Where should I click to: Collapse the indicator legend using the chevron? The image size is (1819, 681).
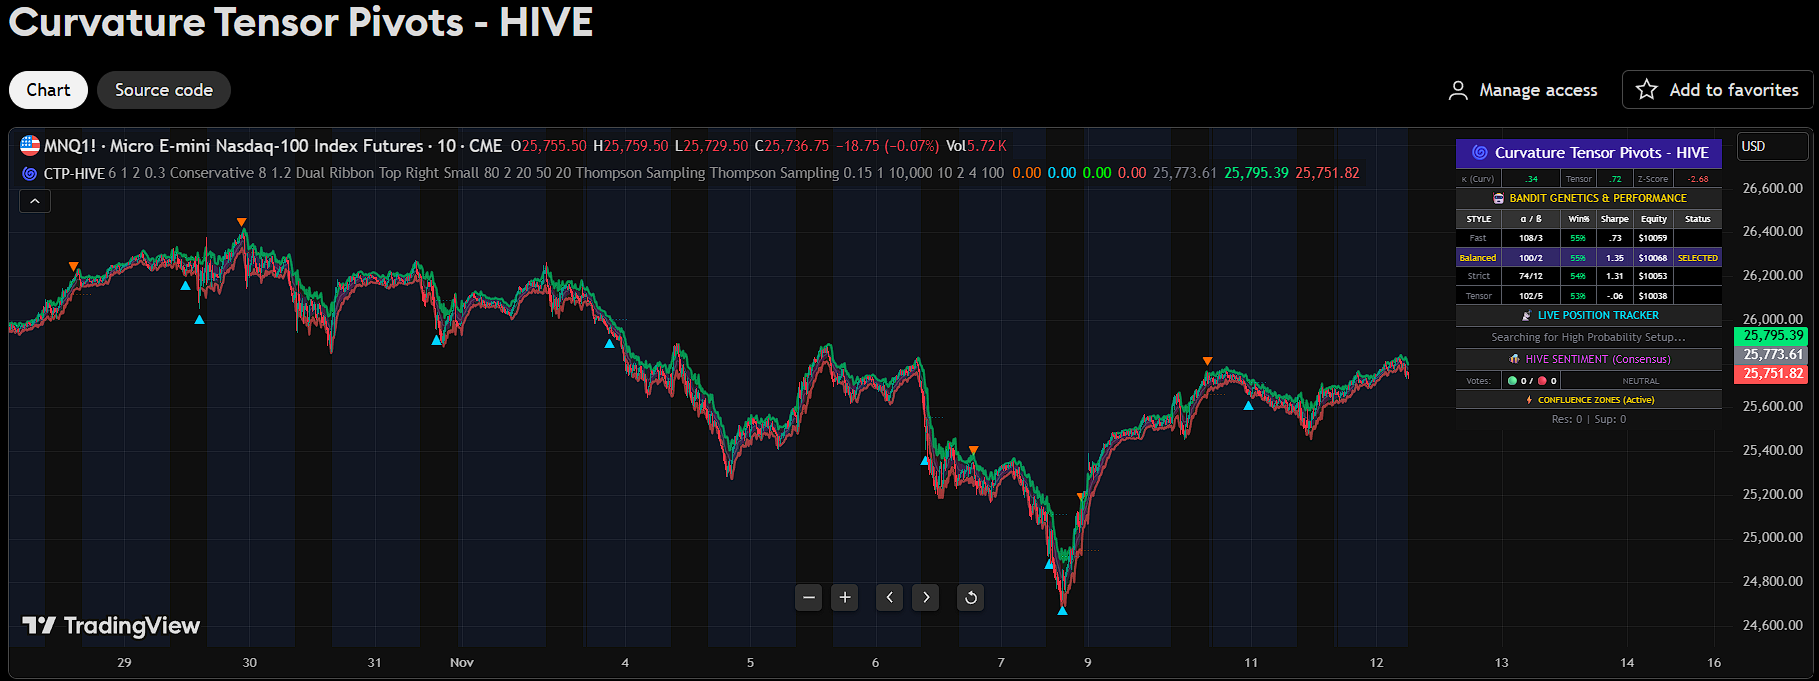[x=35, y=201]
